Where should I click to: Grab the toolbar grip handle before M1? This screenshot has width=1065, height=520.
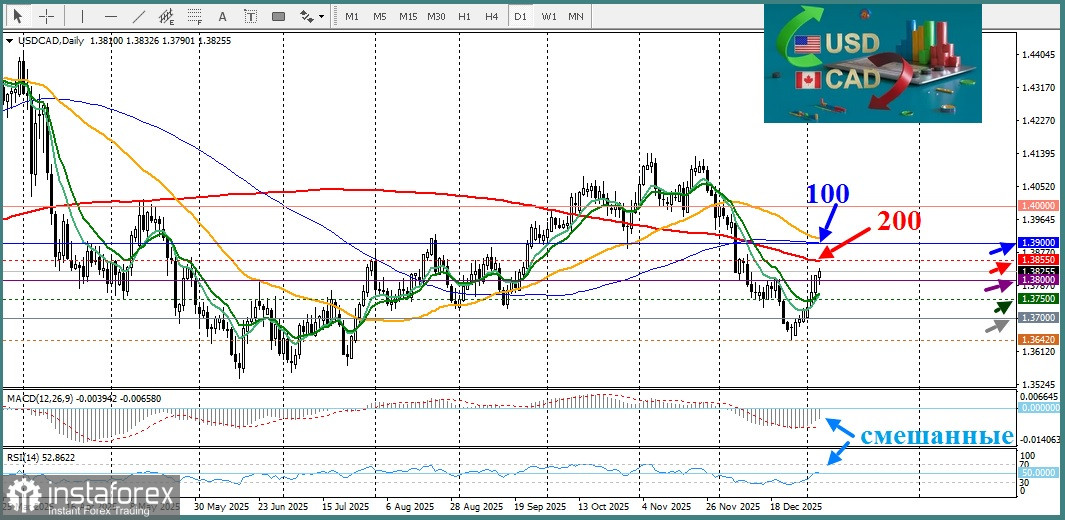tap(337, 16)
